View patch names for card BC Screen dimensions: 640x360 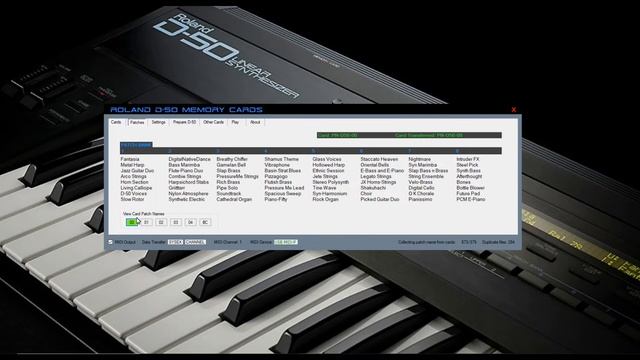205,222
